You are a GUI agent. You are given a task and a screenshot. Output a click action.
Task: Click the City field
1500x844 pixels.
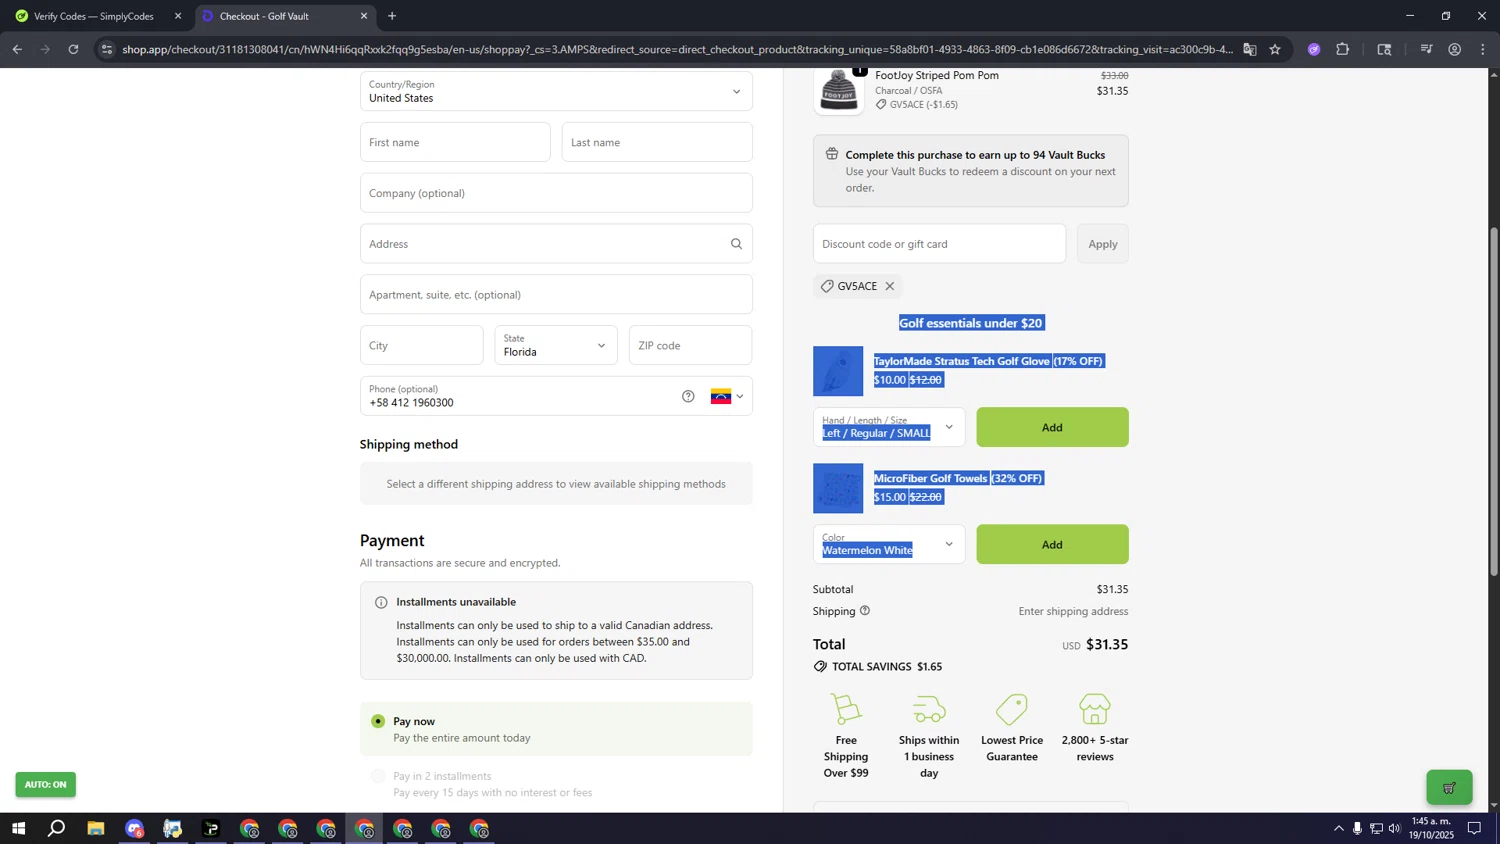(x=421, y=345)
